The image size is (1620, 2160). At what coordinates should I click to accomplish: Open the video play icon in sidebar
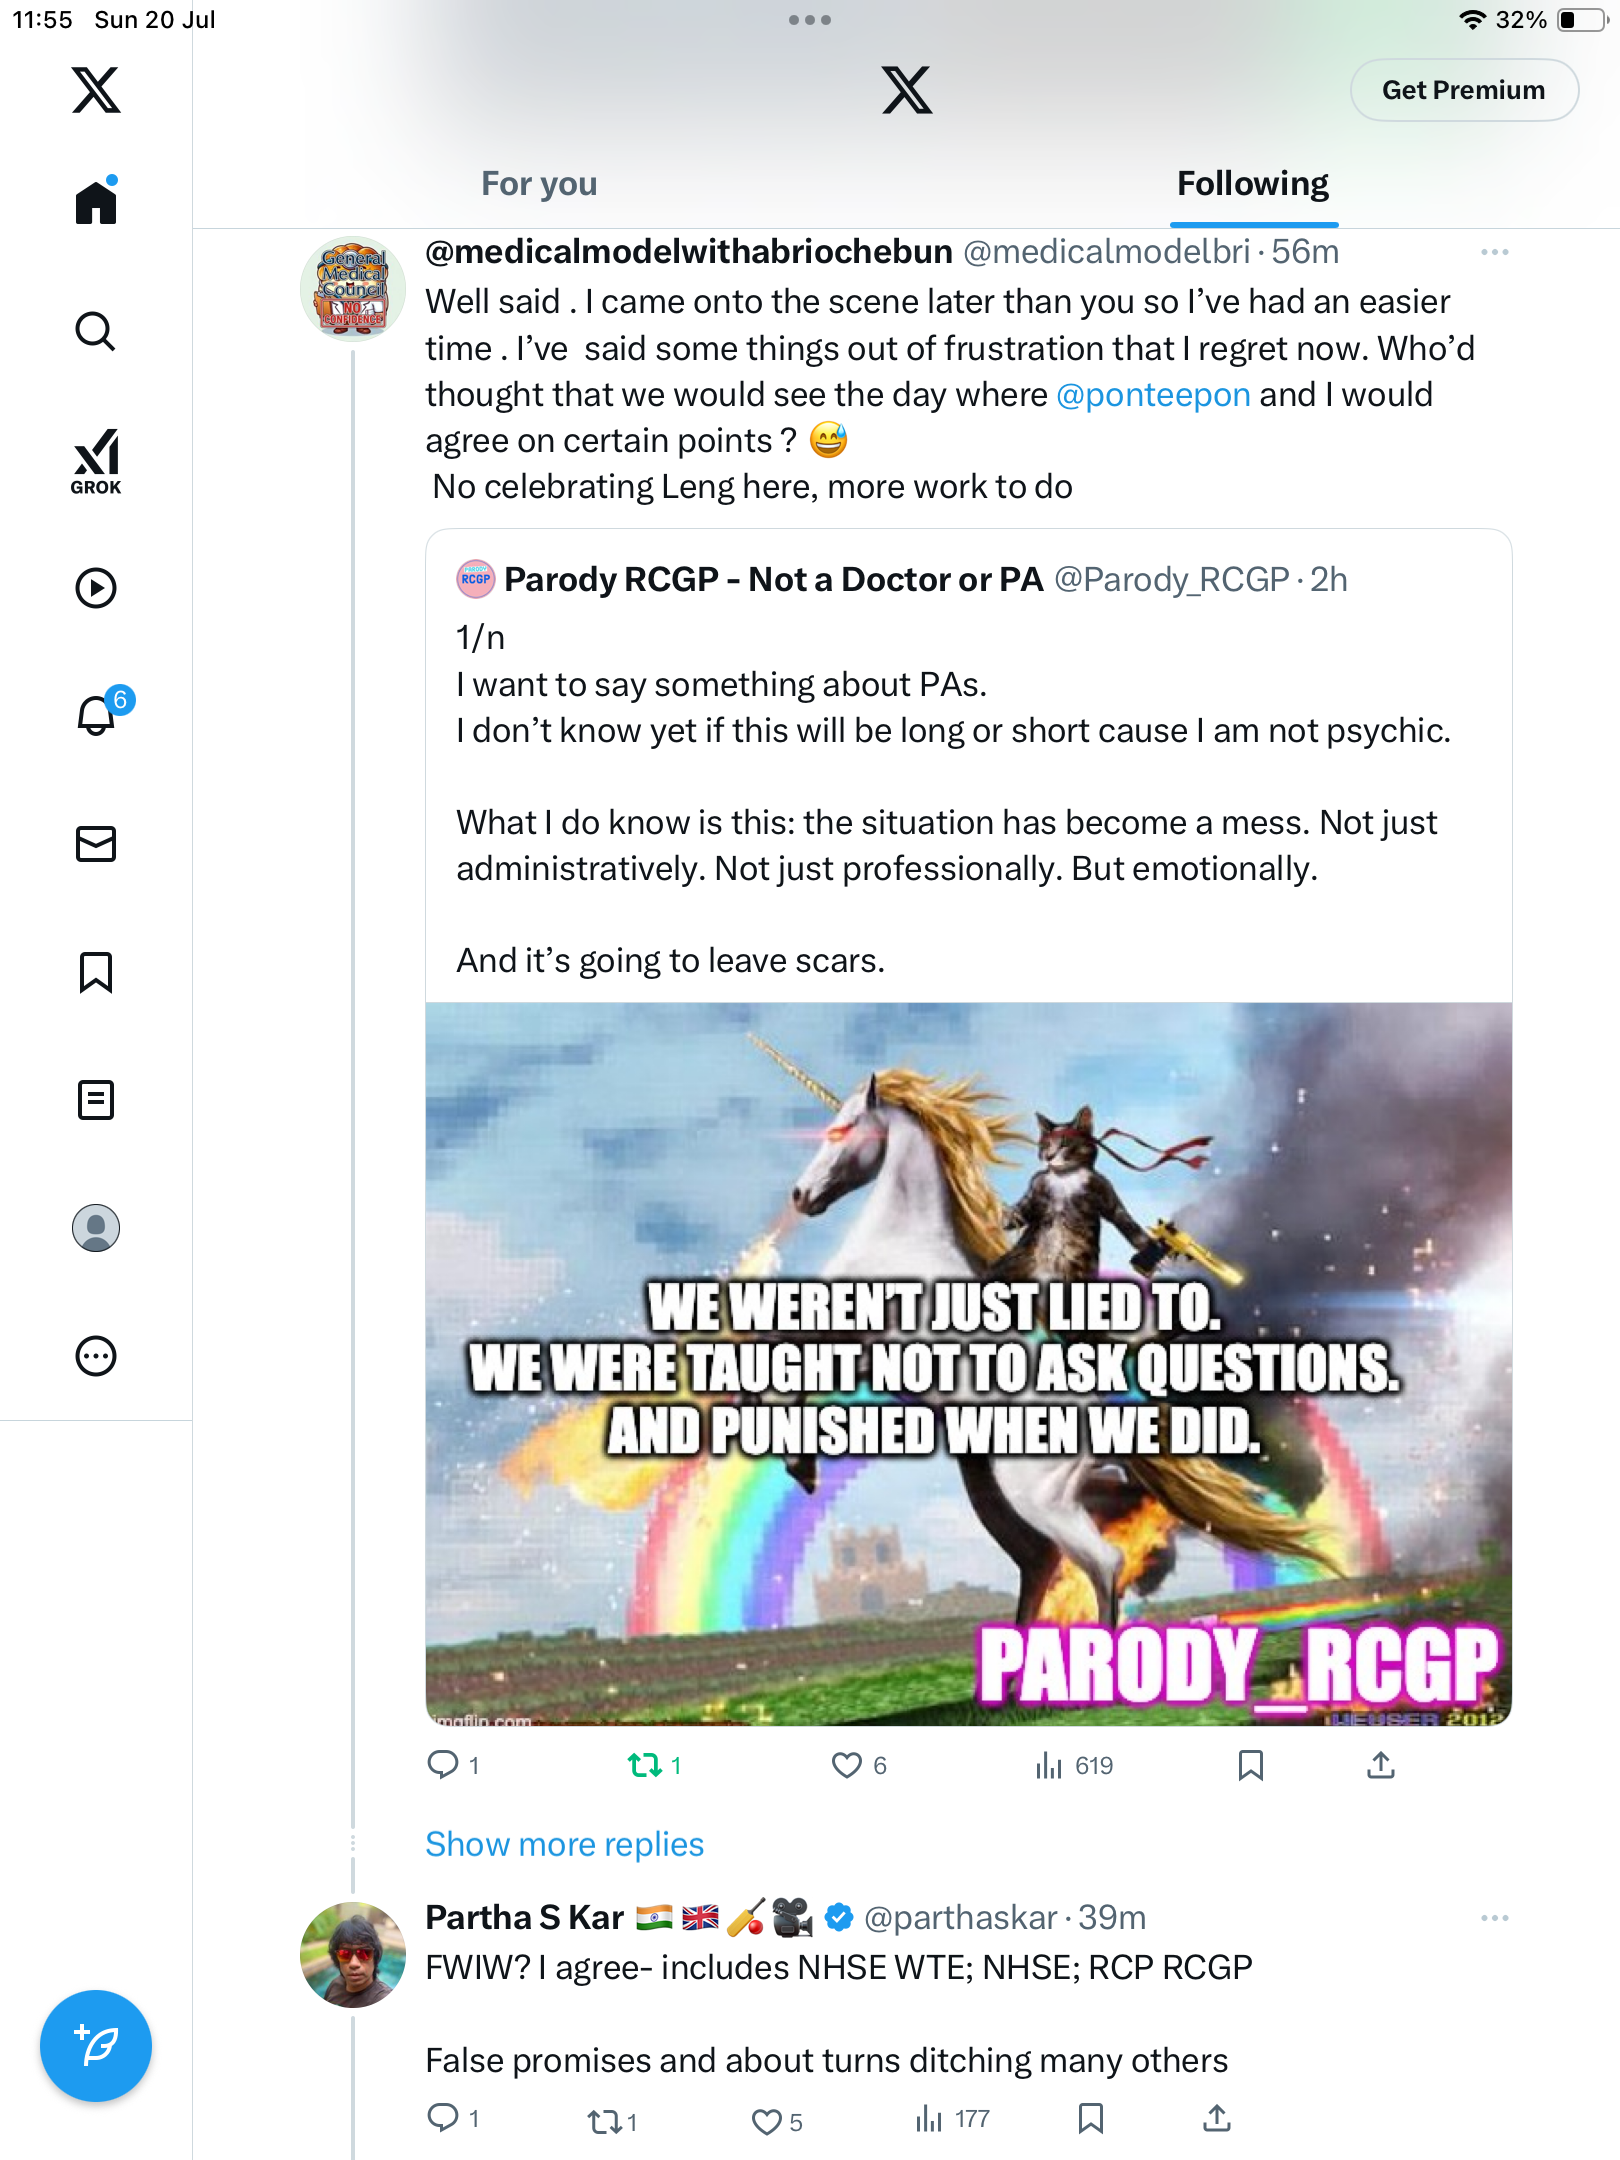point(96,588)
